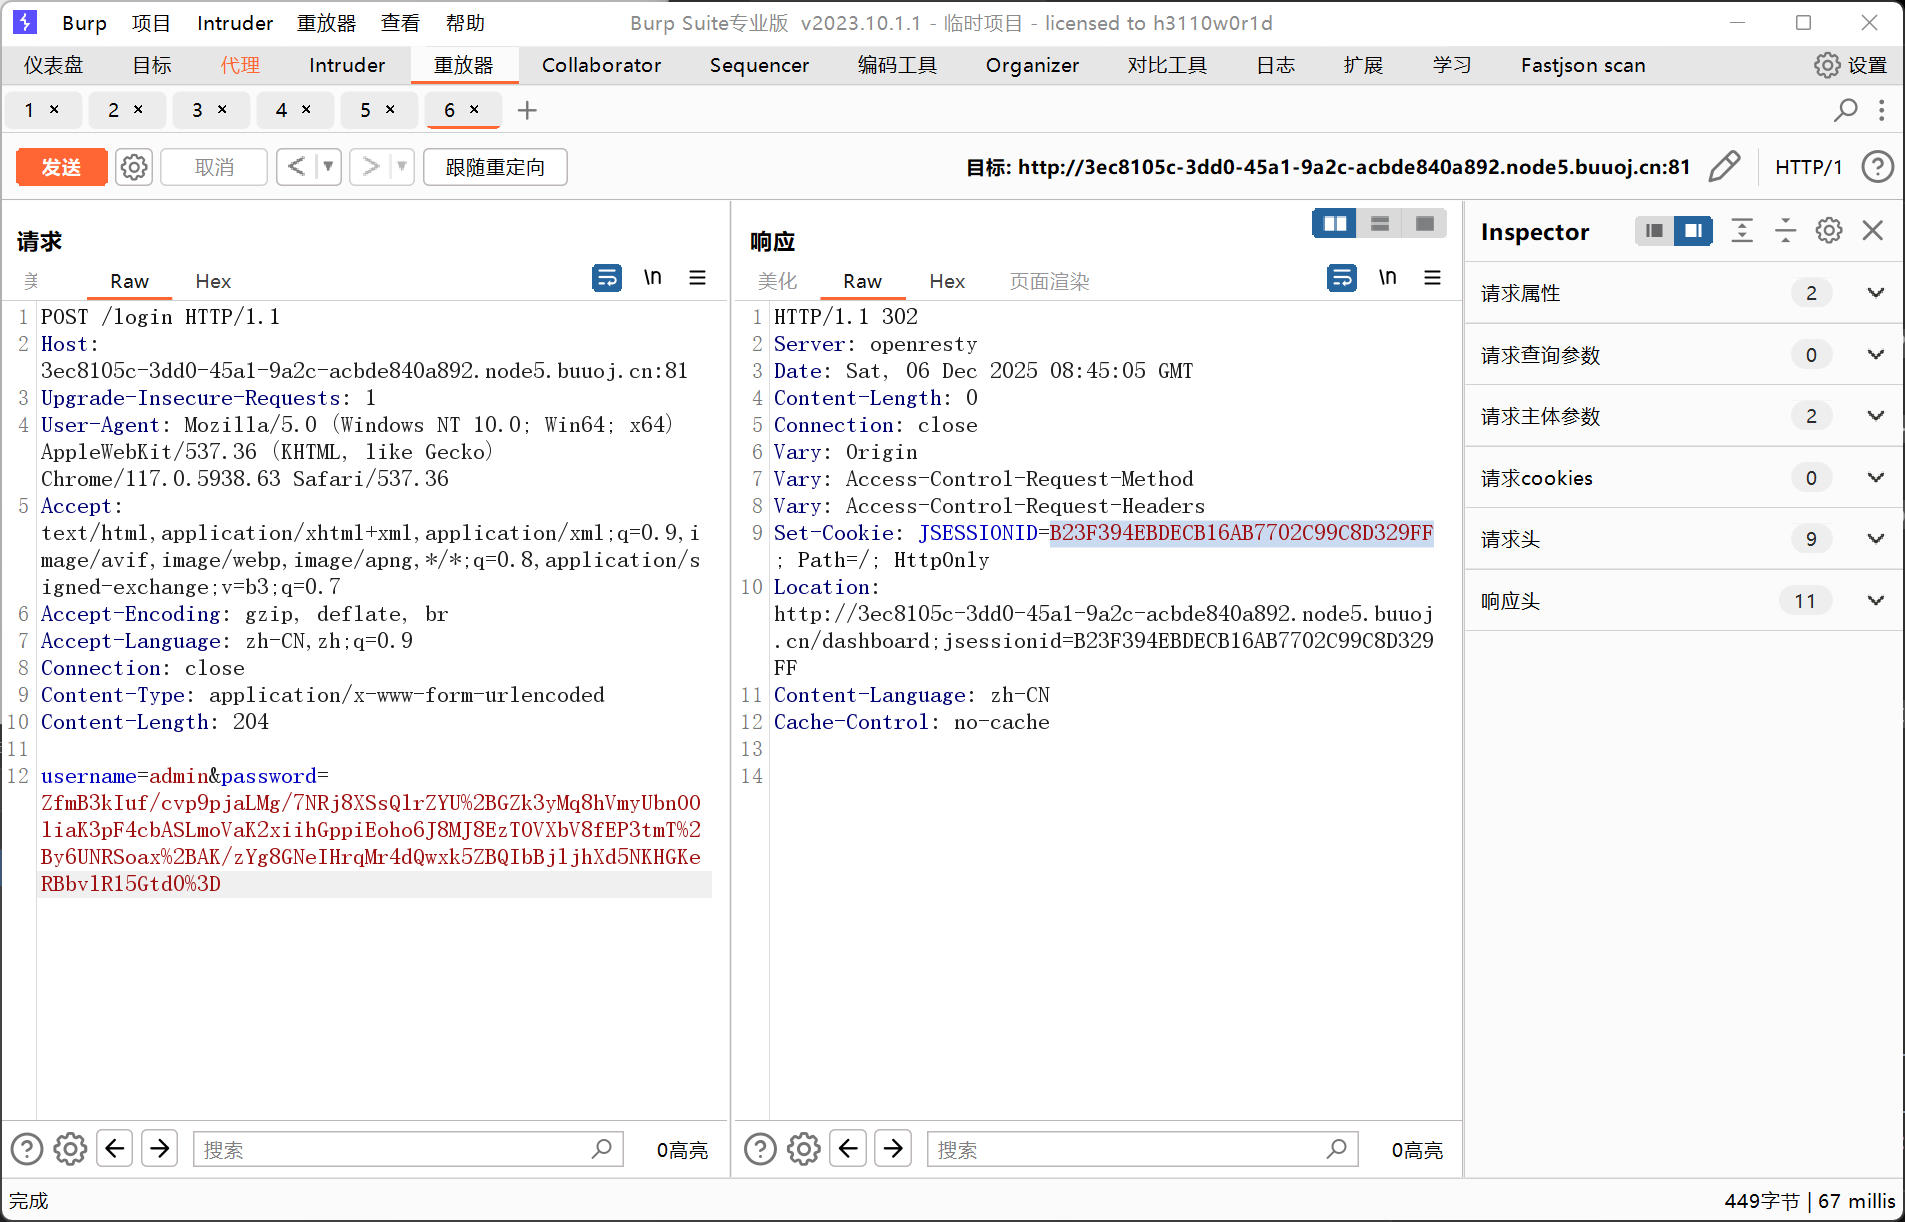This screenshot has height=1222, width=1905.
Task: Click the Repeater tab search magnifier icon
Action: pyautogui.click(x=1845, y=110)
